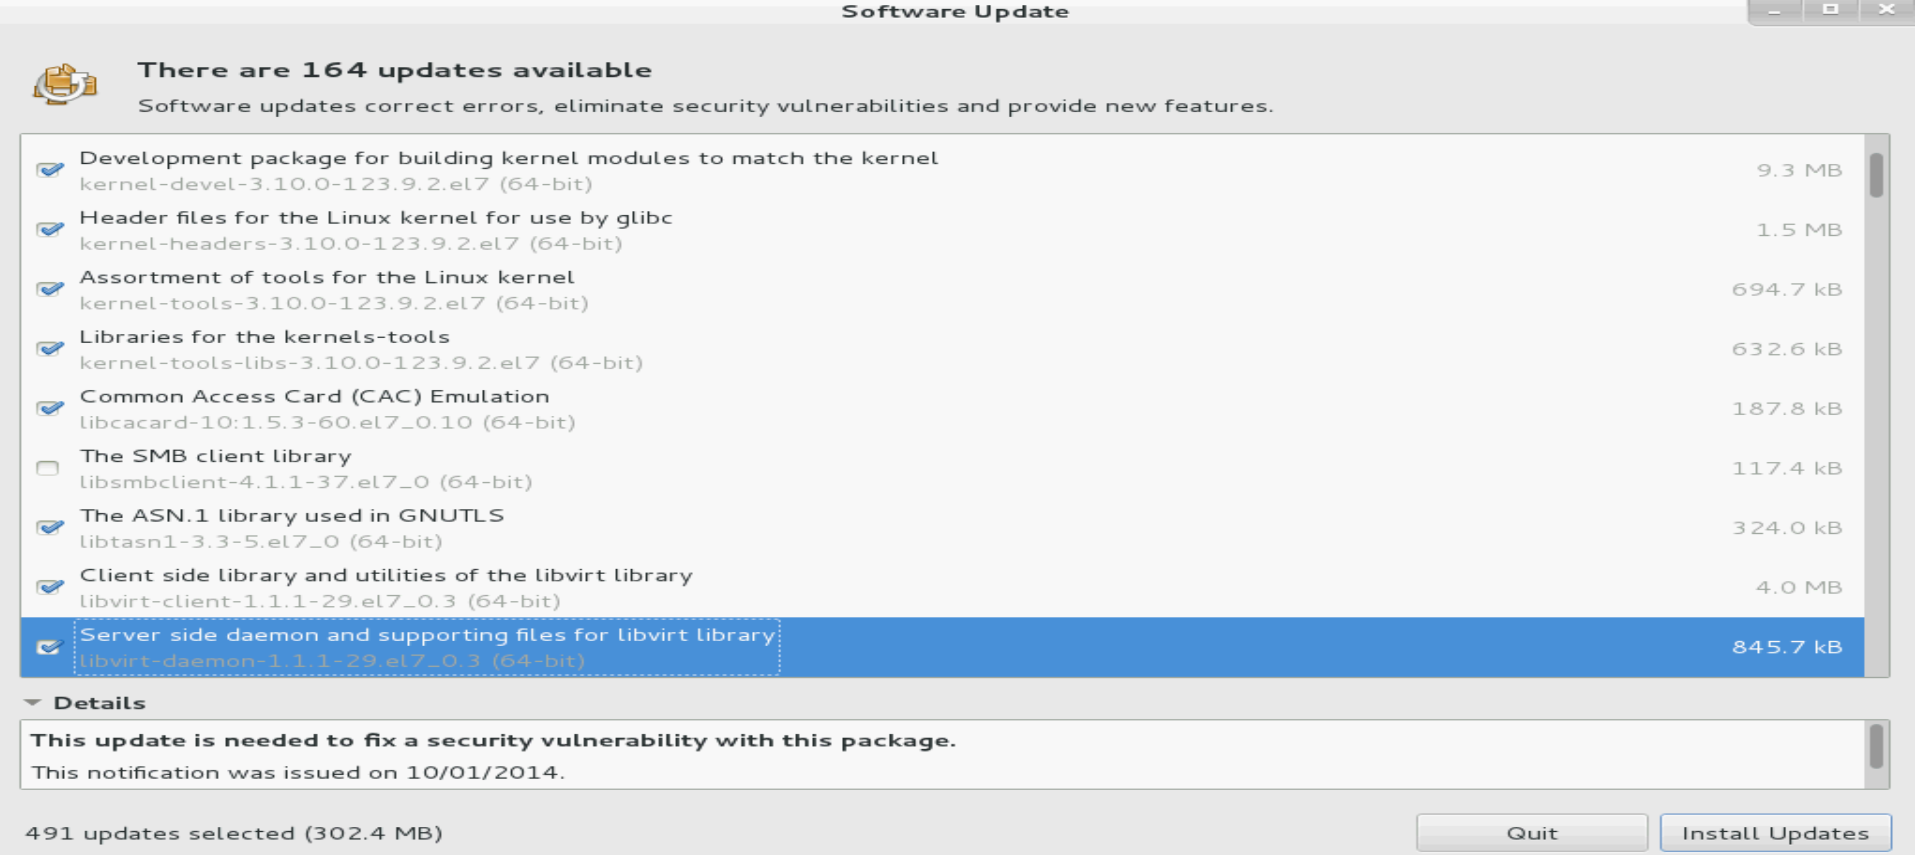Collapse the Details section triangle
1915x855 pixels.
(x=33, y=703)
